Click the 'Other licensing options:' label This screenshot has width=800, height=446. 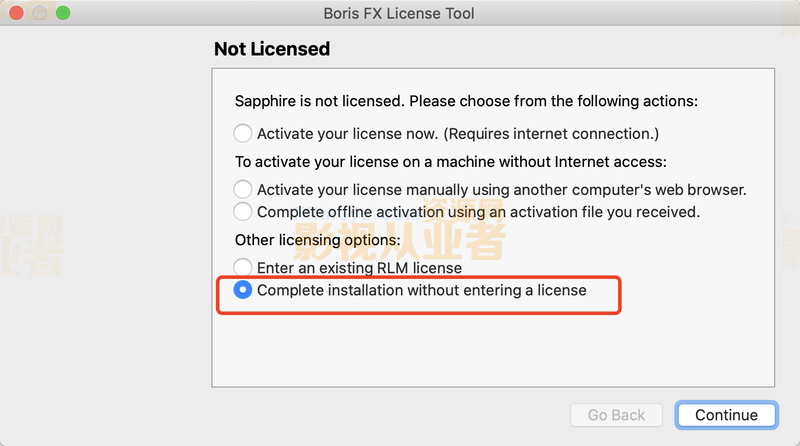[x=317, y=240]
